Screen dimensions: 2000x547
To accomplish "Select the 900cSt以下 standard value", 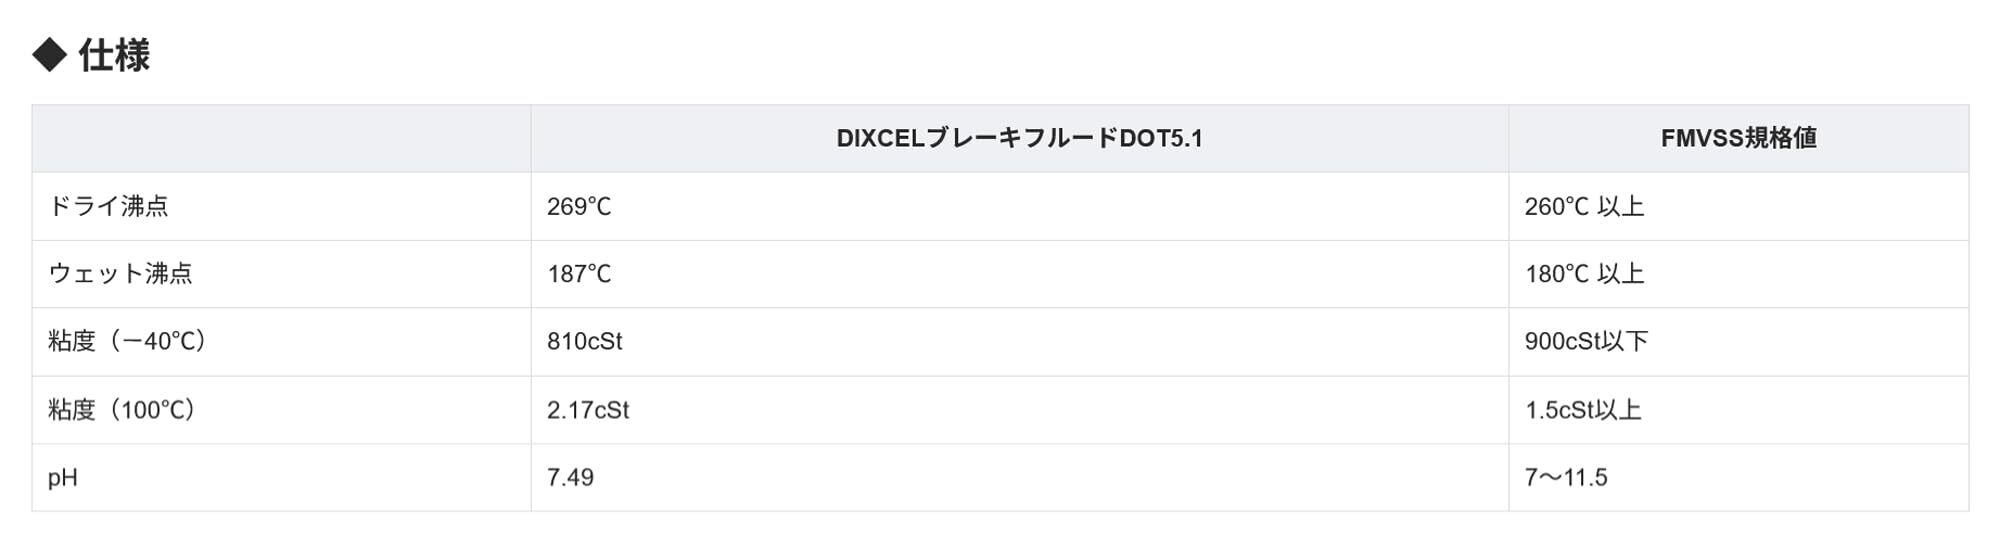I will click(1586, 341).
